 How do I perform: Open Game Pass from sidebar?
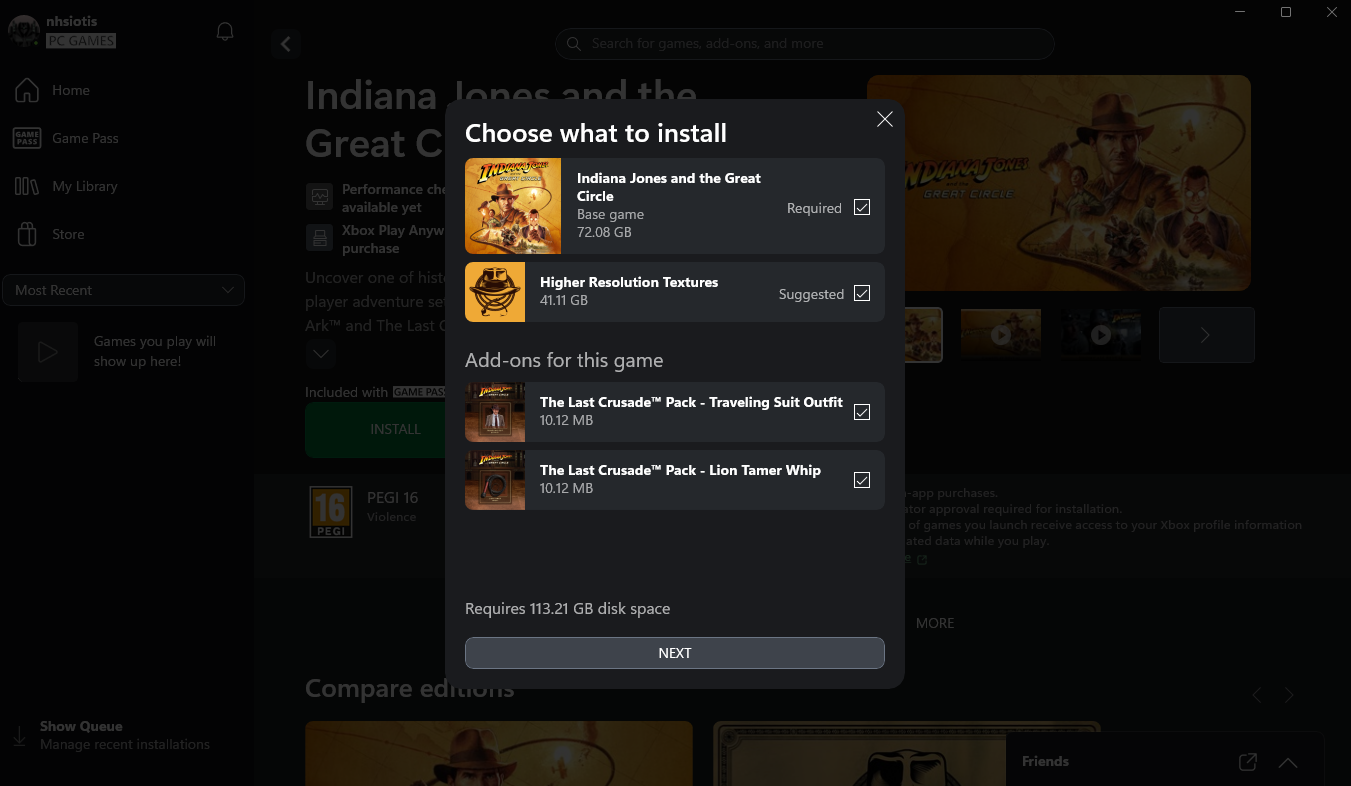[85, 138]
